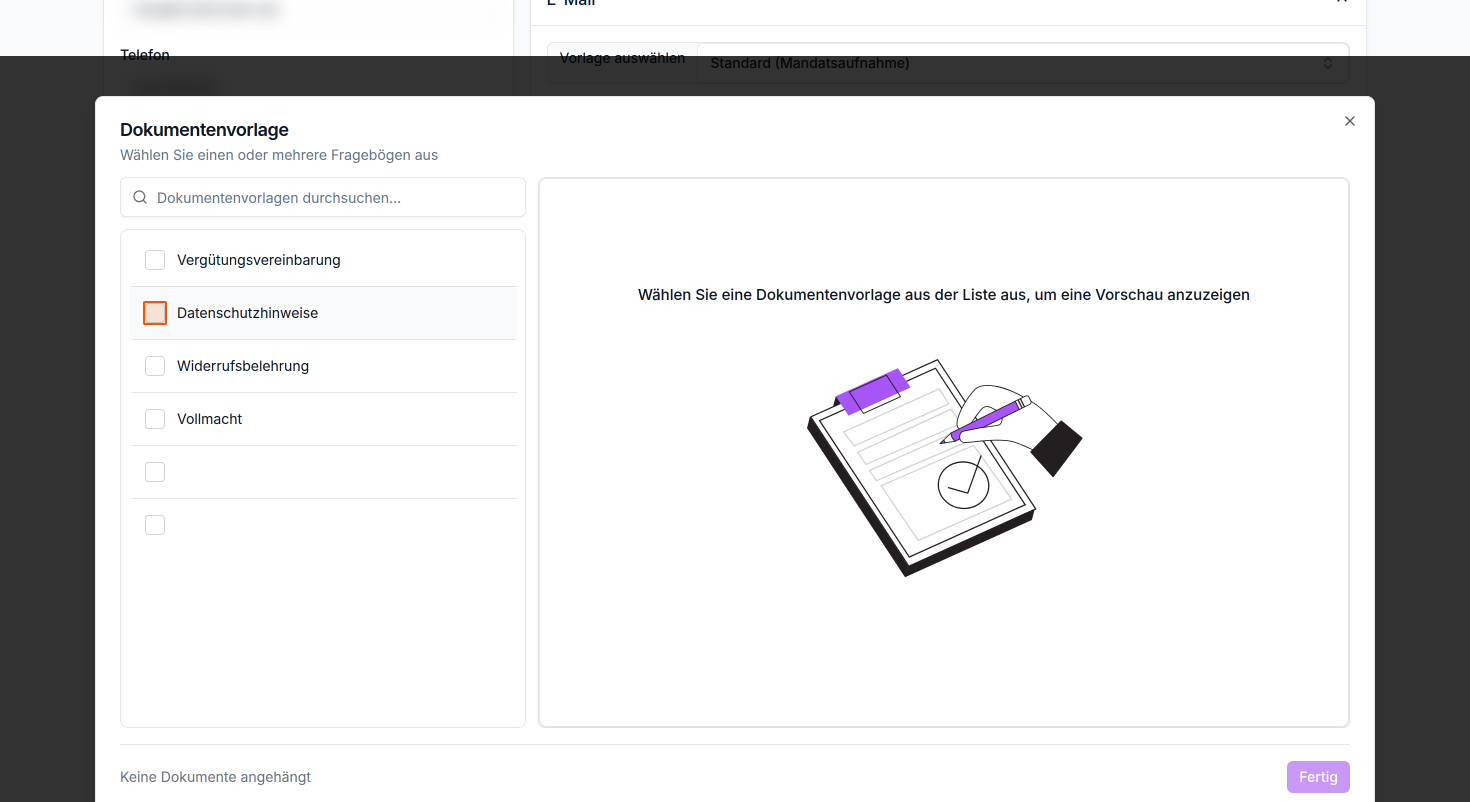Click the preview hint 'Wählen Sie eine Dokumentenvorlage aus der Liste'

click(944, 295)
